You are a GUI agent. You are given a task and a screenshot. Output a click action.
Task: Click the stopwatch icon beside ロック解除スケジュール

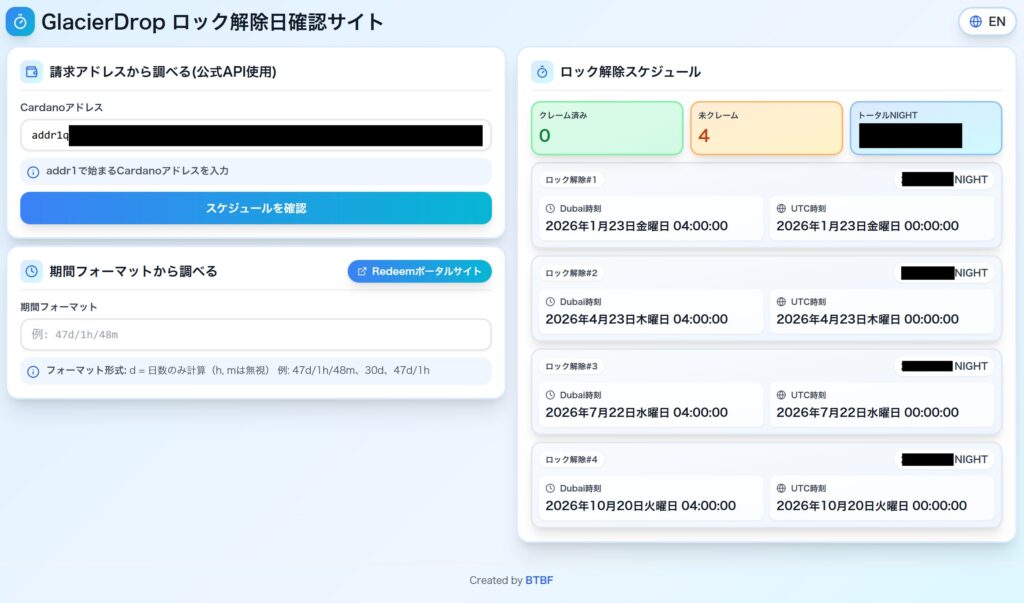(x=542, y=71)
